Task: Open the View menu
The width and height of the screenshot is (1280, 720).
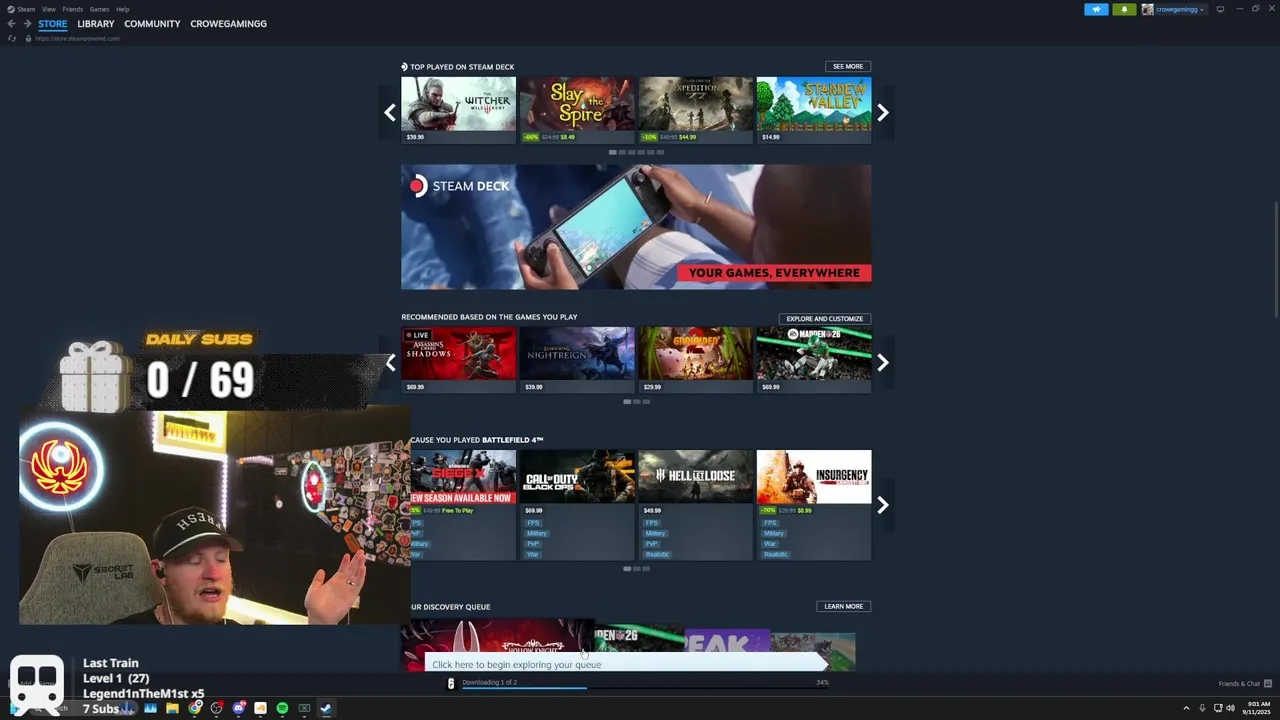Action: click(x=48, y=9)
